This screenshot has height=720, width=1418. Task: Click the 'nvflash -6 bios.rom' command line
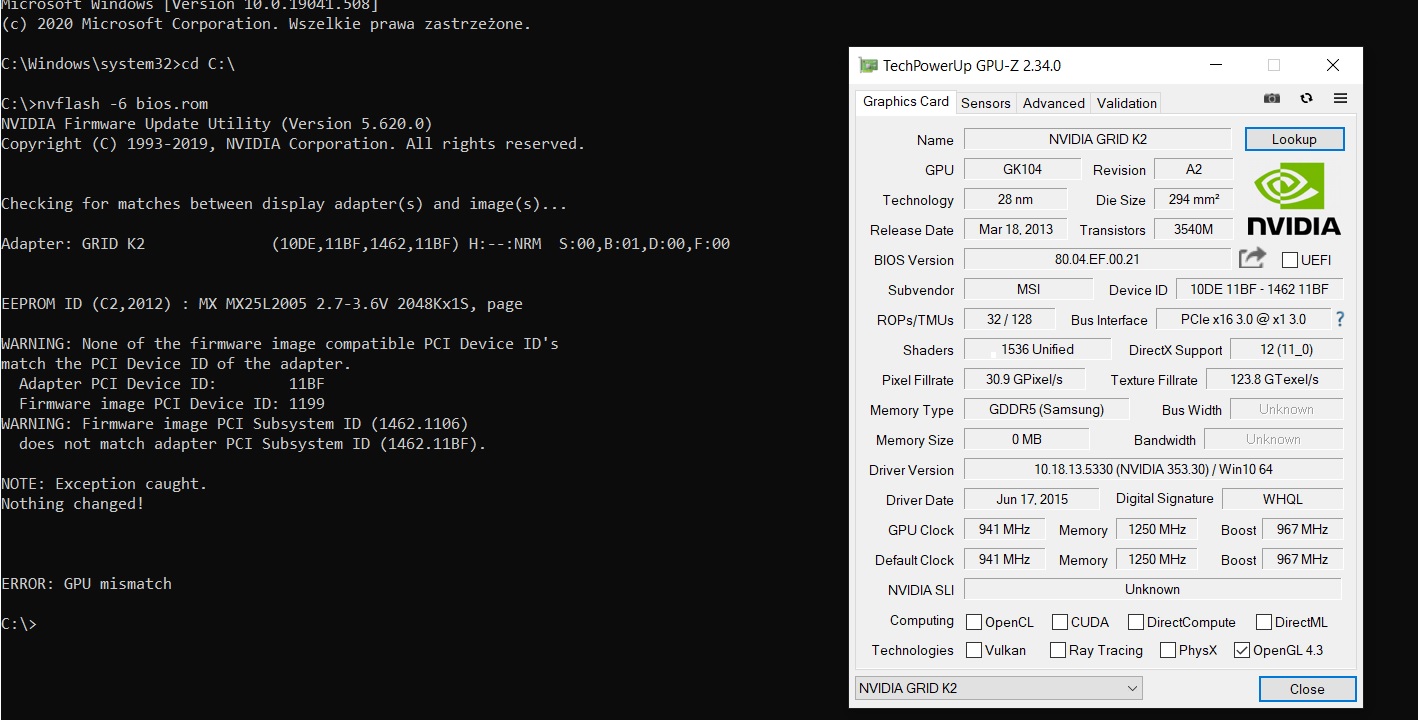pyautogui.click(x=105, y=104)
